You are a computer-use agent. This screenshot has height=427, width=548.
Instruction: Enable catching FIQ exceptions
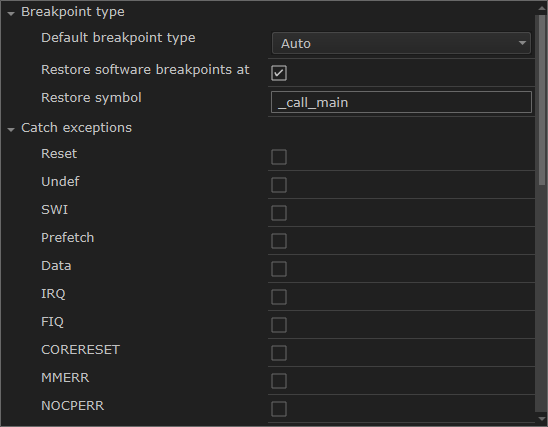(x=279, y=325)
